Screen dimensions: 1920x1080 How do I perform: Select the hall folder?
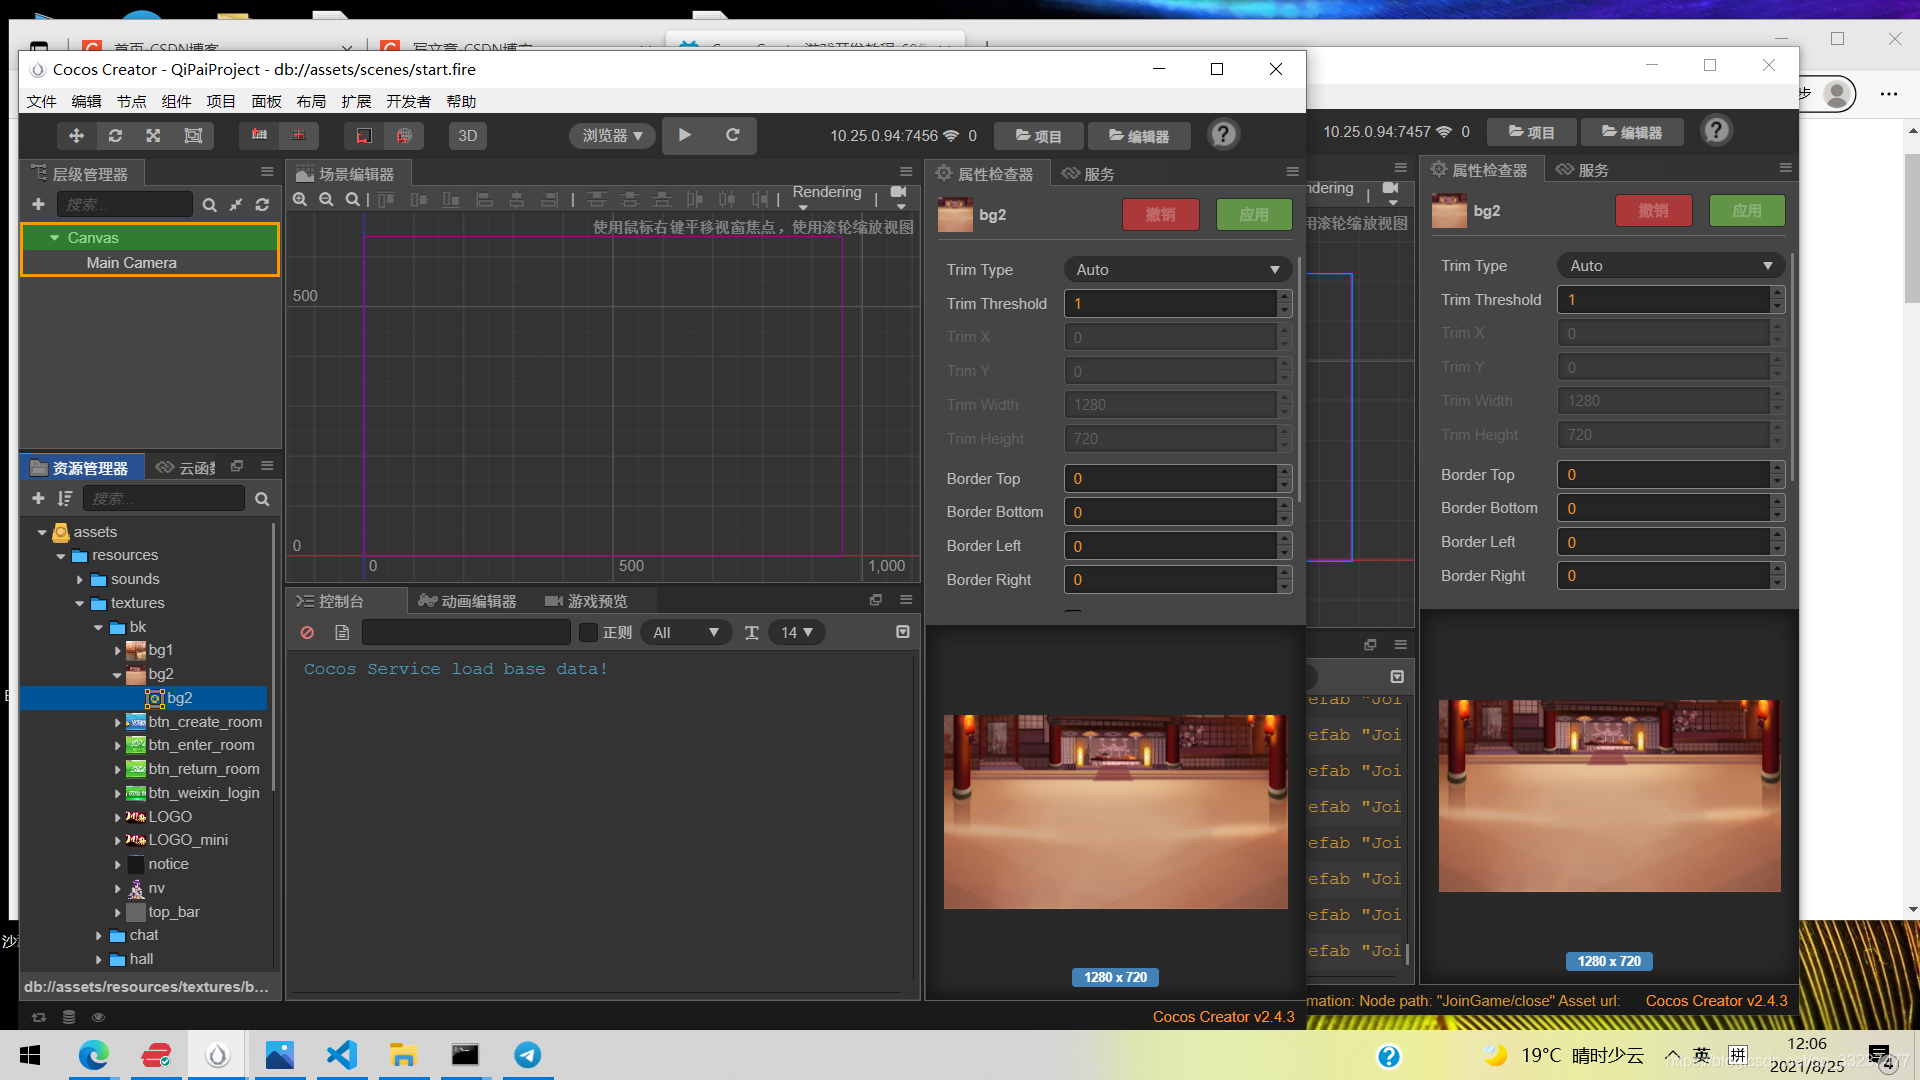pyautogui.click(x=141, y=959)
